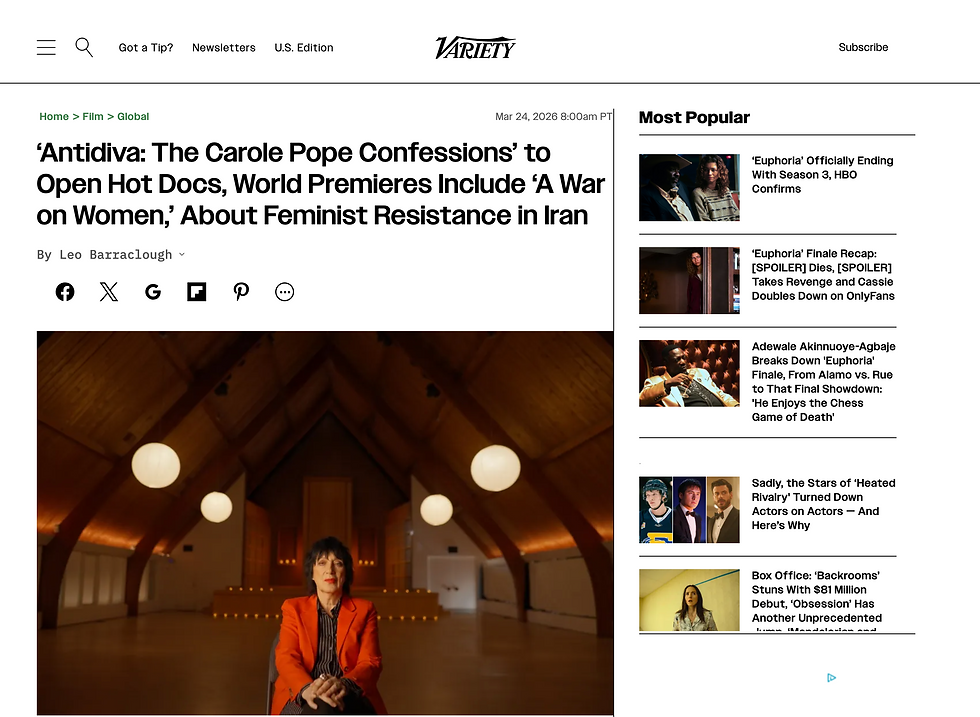Open the hamburger menu icon
Viewport: 980px width, 717px height.
coord(46,48)
